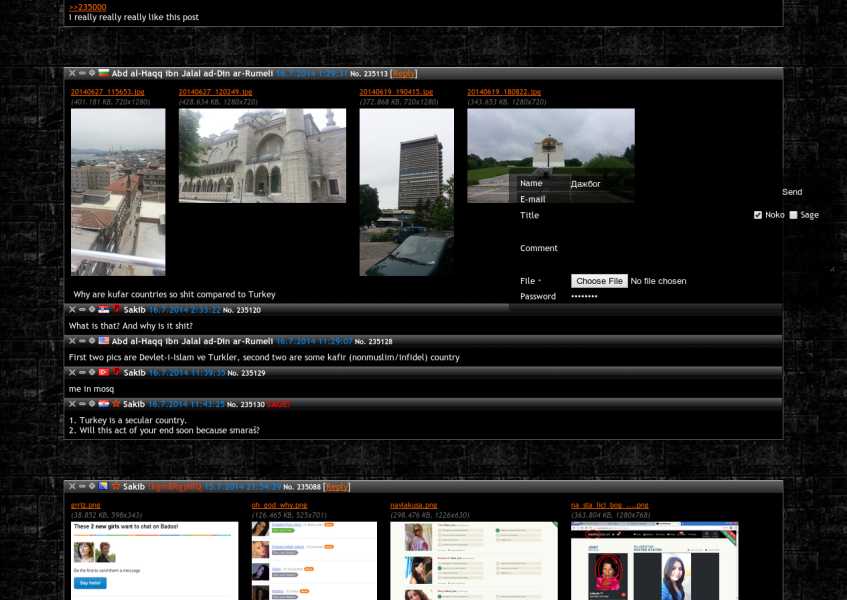The width and height of the screenshot is (847, 600).
Task: Open the oh_god_why.png file link
Action: 279,505
